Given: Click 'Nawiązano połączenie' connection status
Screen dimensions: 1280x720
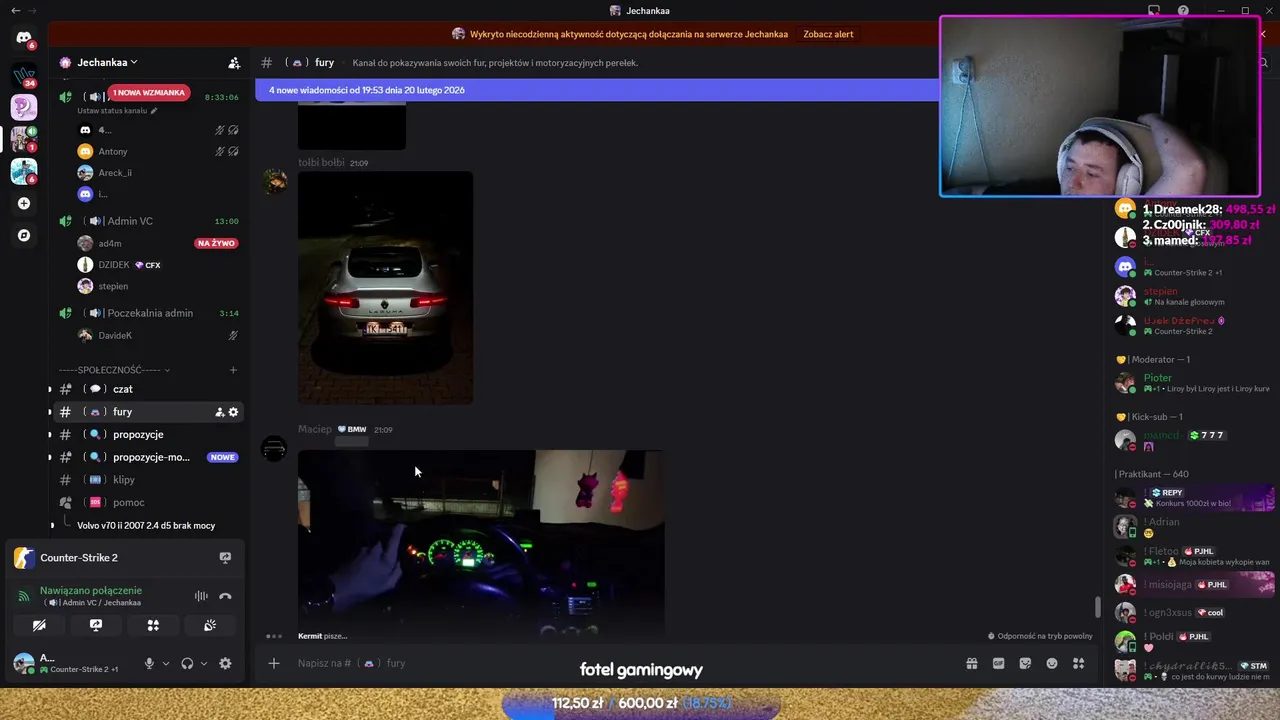Looking at the screenshot, I should click(x=91, y=590).
